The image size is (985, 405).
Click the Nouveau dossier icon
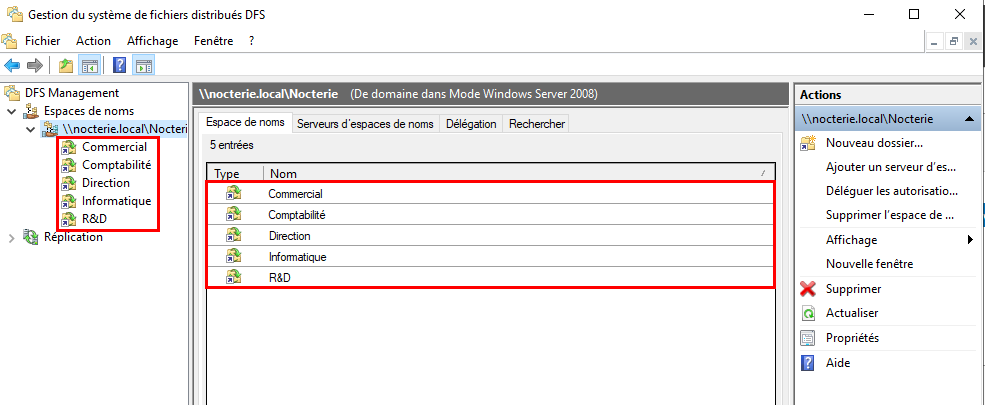(x=809, y=143)
